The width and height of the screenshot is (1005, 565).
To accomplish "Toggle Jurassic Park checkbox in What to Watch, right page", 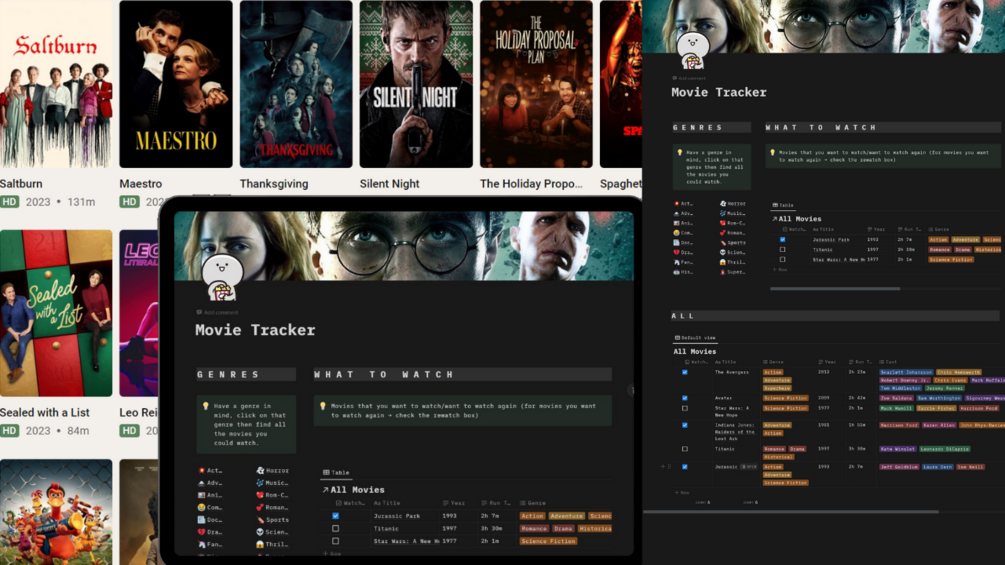I will click(x=783, y=240).
